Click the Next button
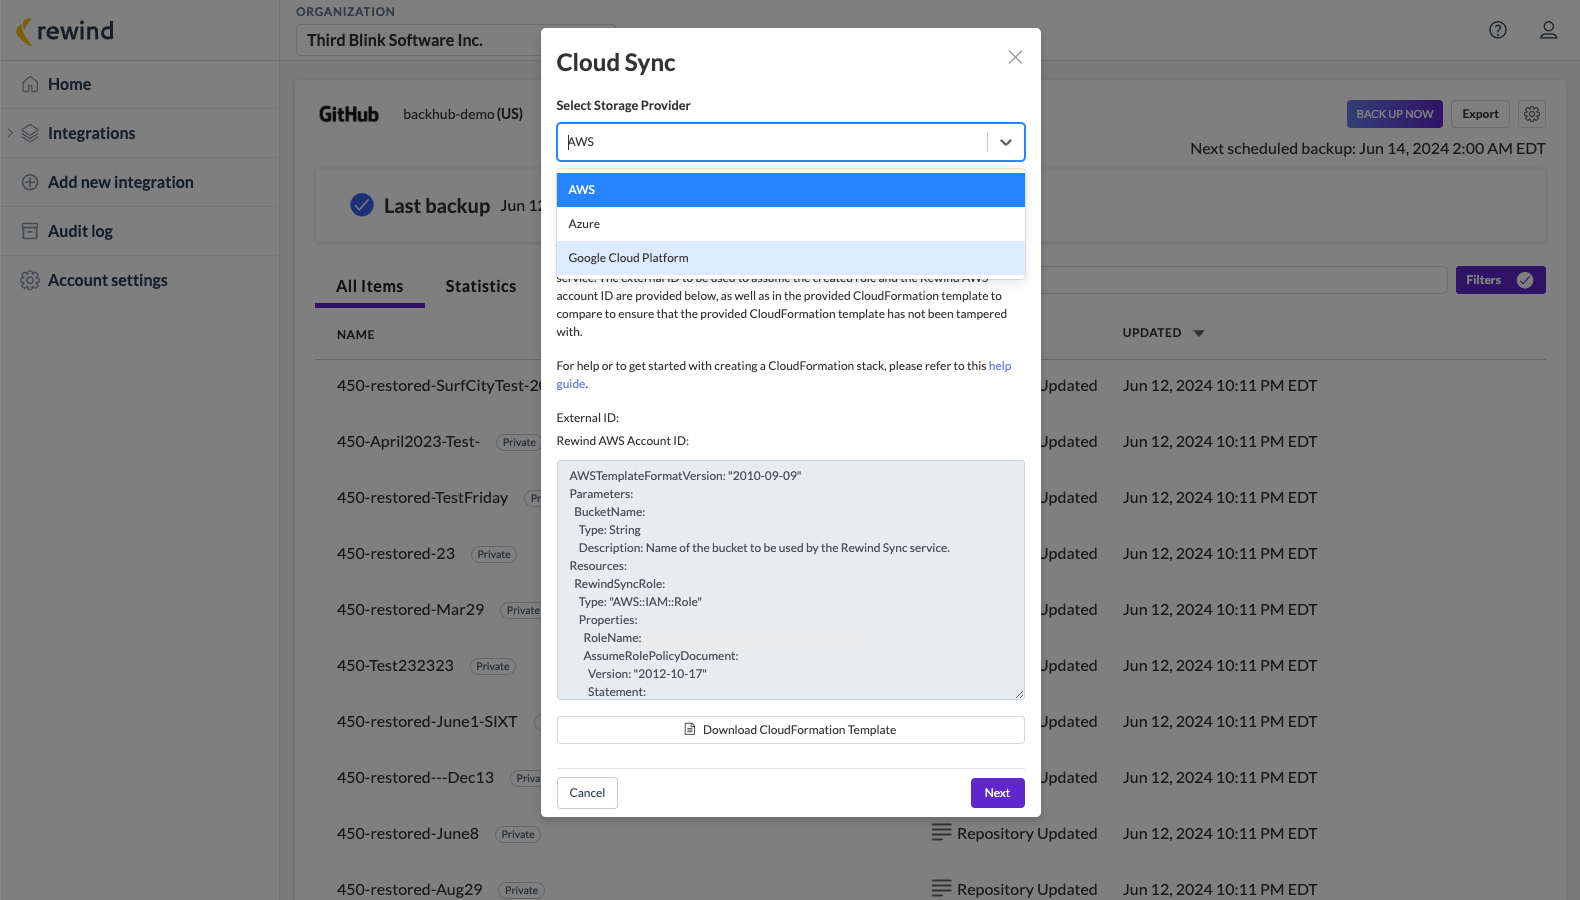The image size is (1580, 900). pos(998,793)
